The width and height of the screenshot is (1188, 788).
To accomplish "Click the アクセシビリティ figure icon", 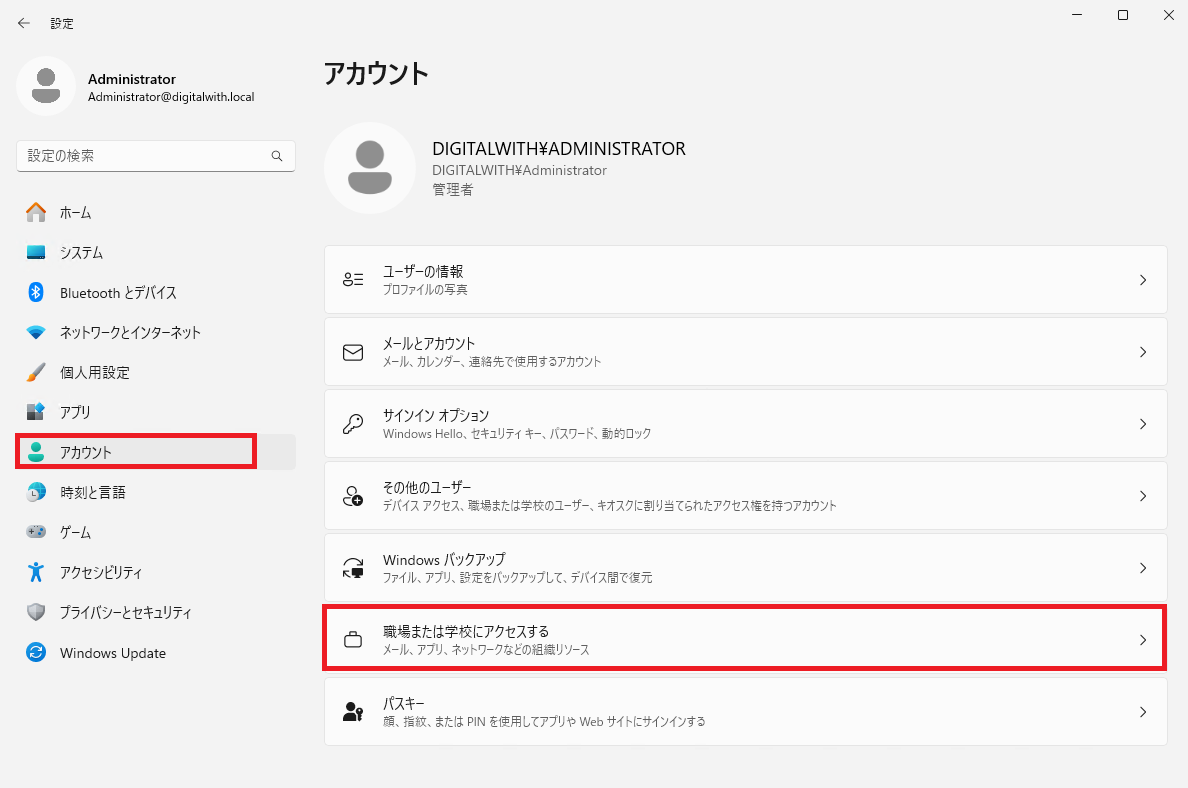I will click(x=36, y=572).
